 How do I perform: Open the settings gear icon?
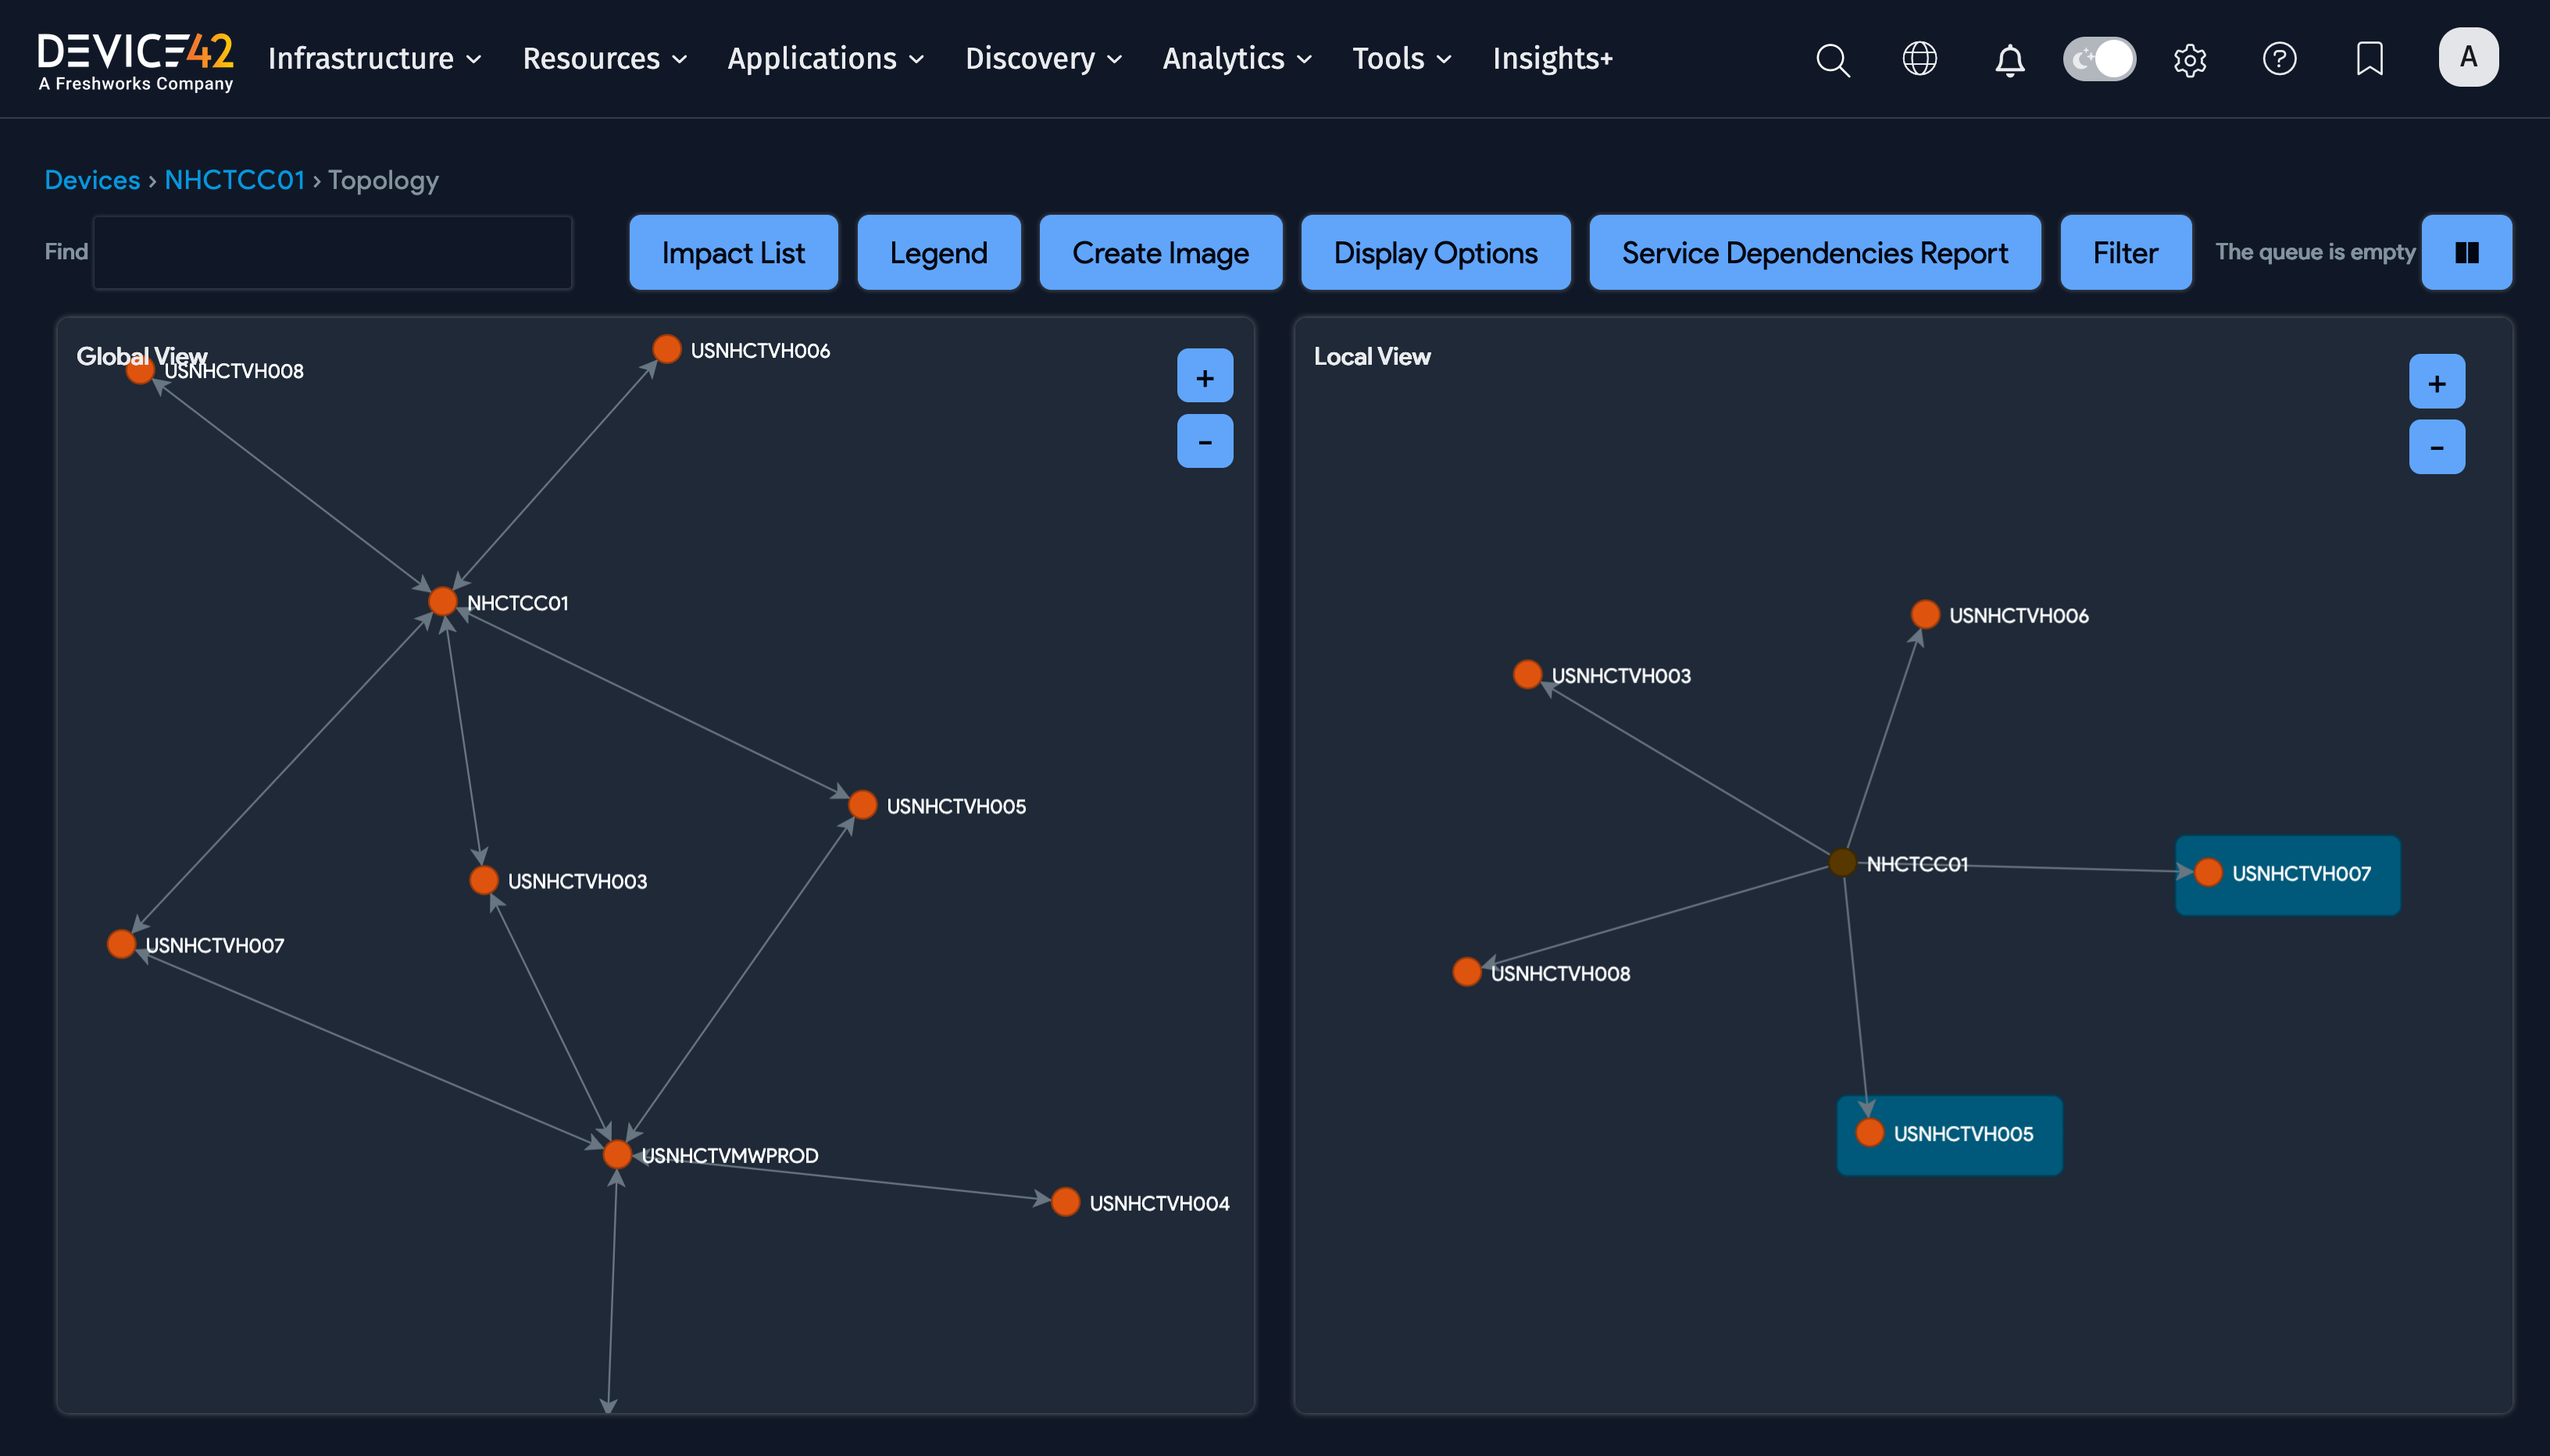tap(2189, 59)
